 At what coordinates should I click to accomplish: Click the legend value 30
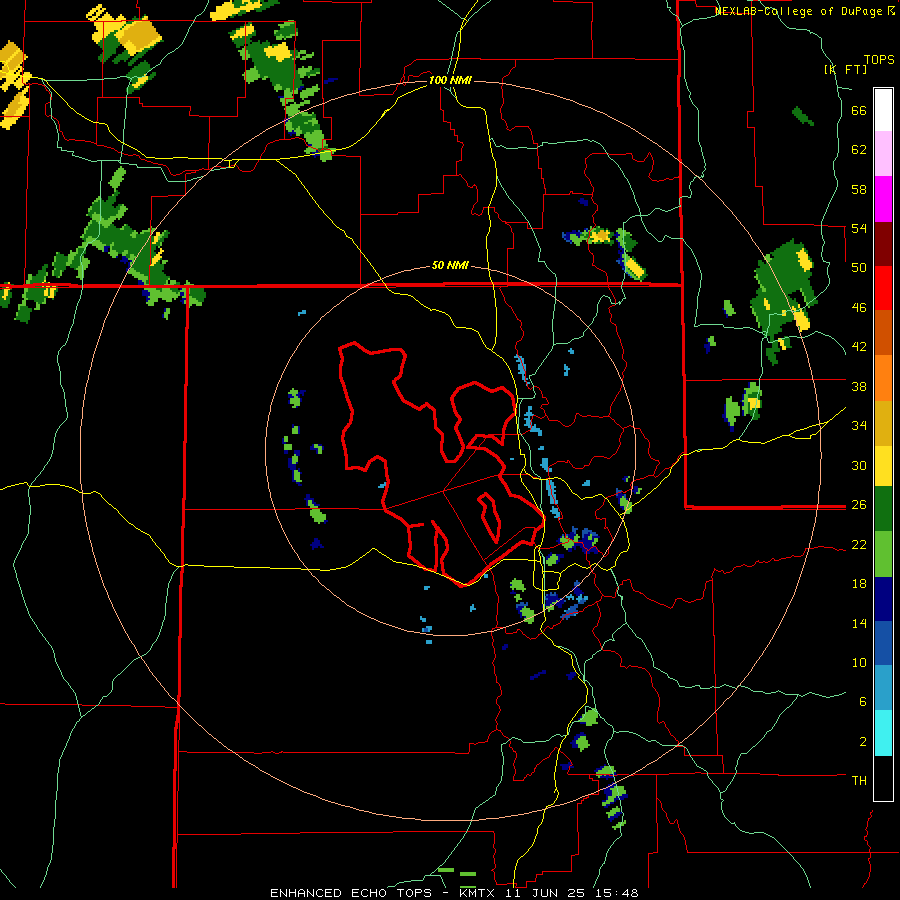859,465
